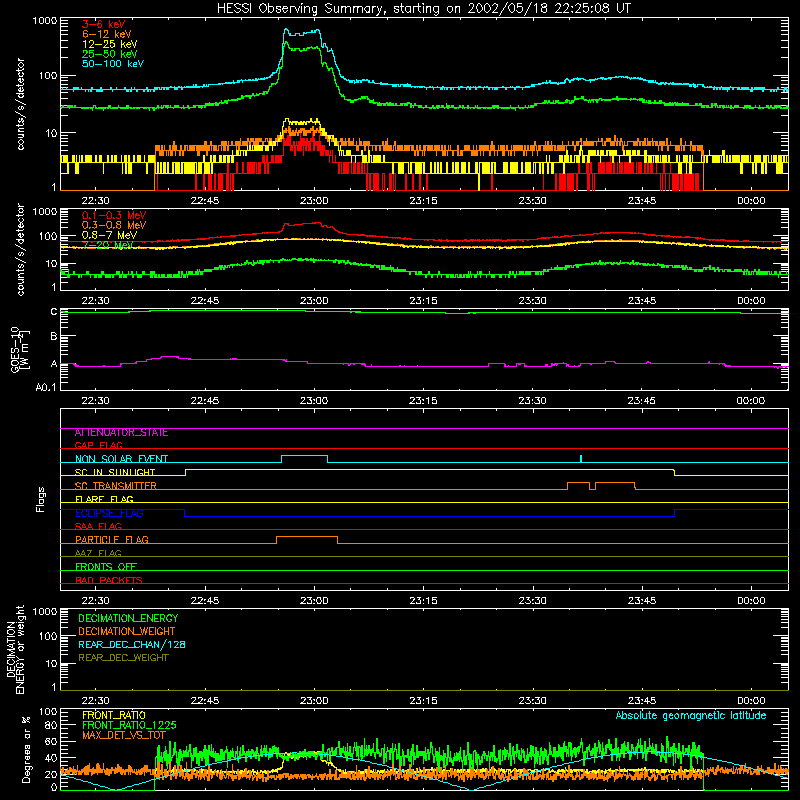
Task: Select the 50-100 keV legend label
Action: (113, 64)
